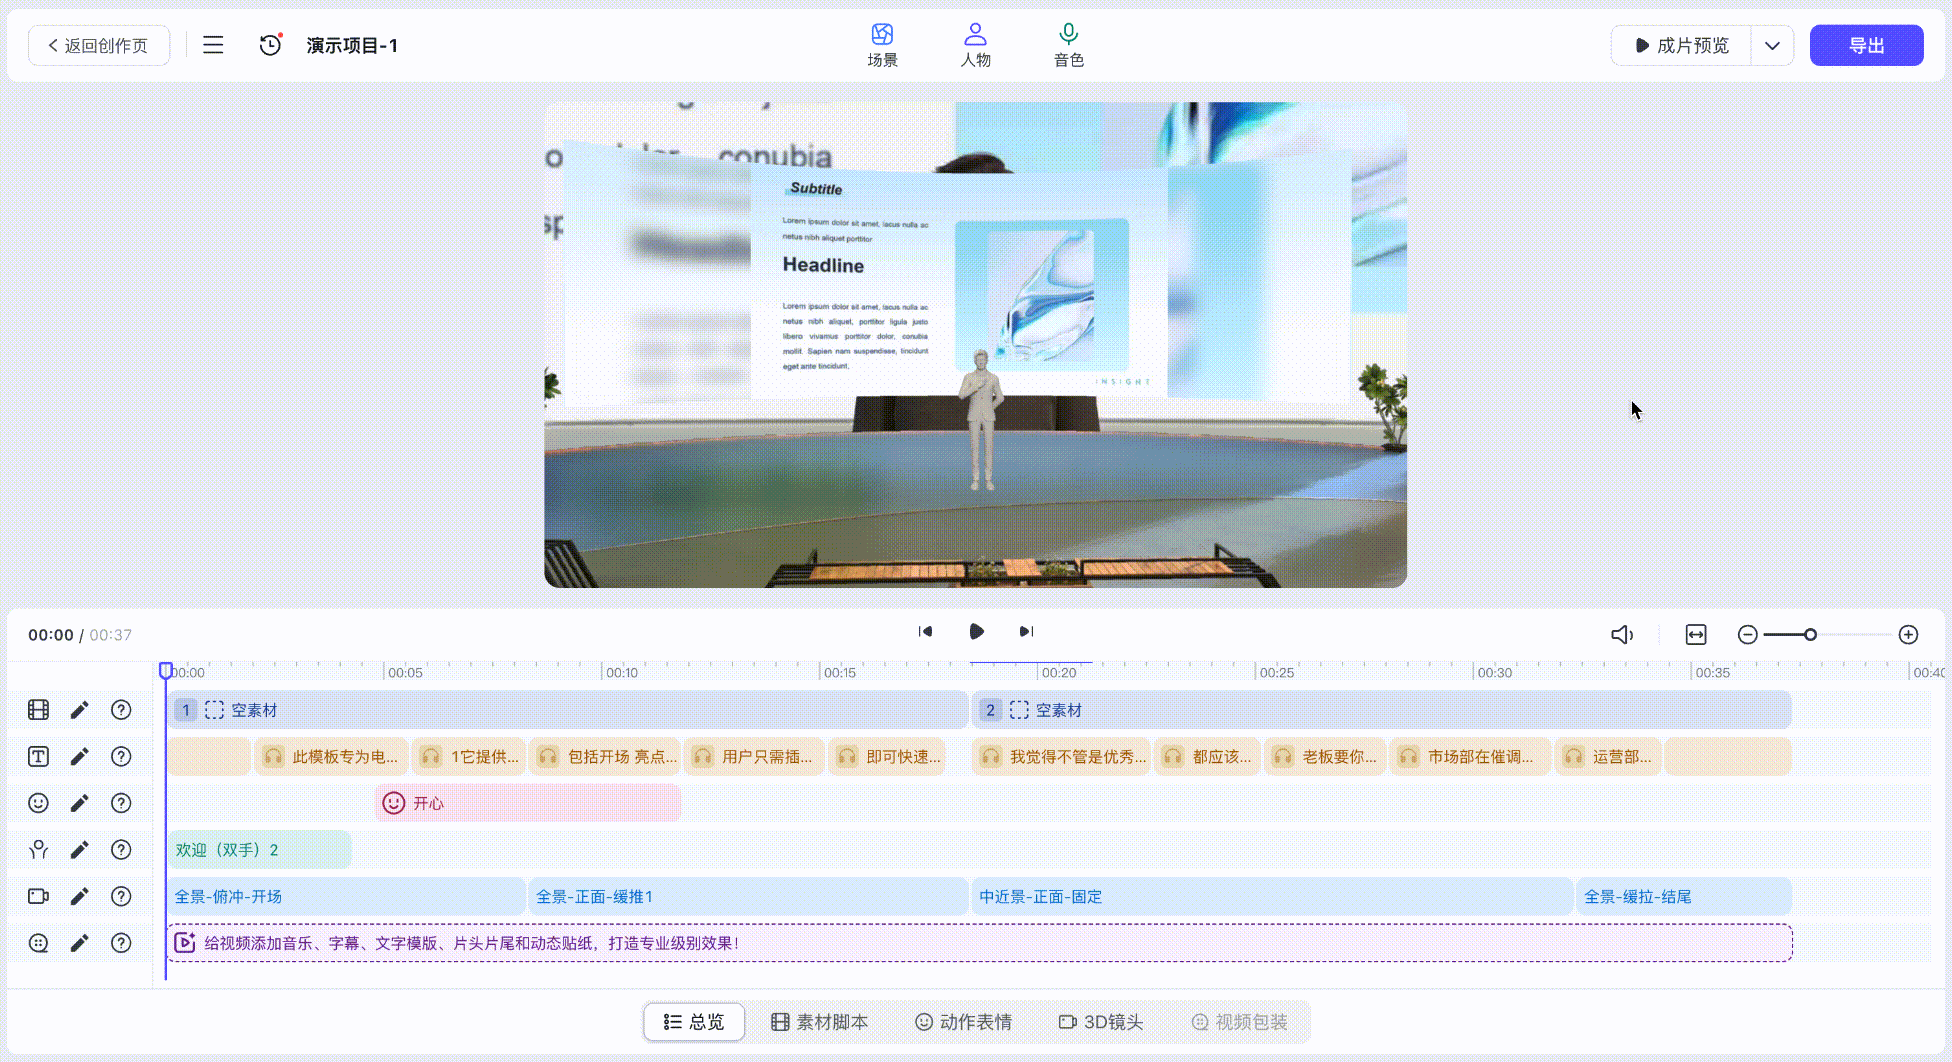Click the add music and subtitles prompt bar
This screenshot has width=1952, height=1062.
tap(980, 943)
